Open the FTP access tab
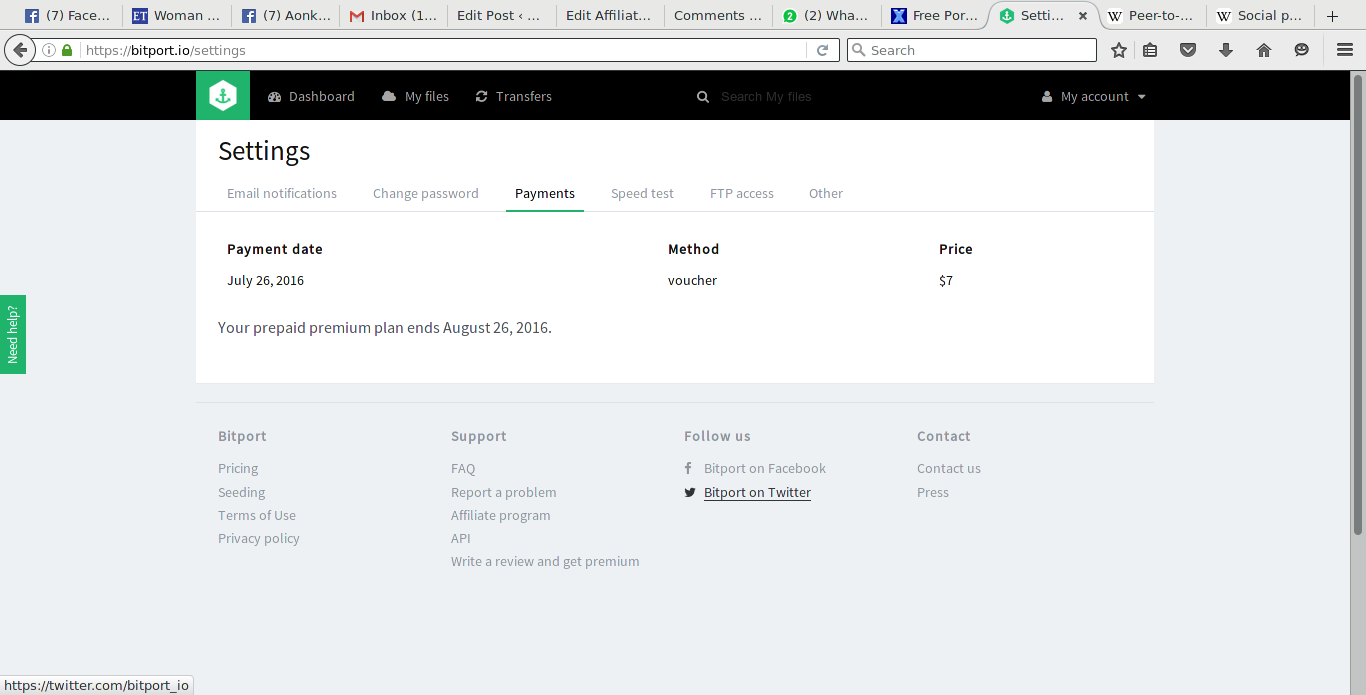The image size is (1366, 695). (x=742, y=193)
